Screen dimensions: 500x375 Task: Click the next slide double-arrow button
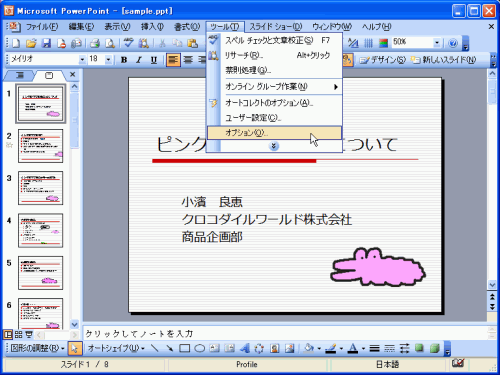point(492,306)
